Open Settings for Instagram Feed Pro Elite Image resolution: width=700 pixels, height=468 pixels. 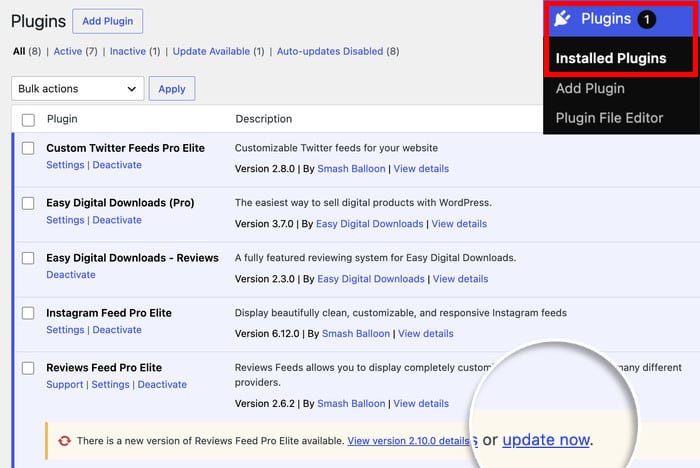65,330
